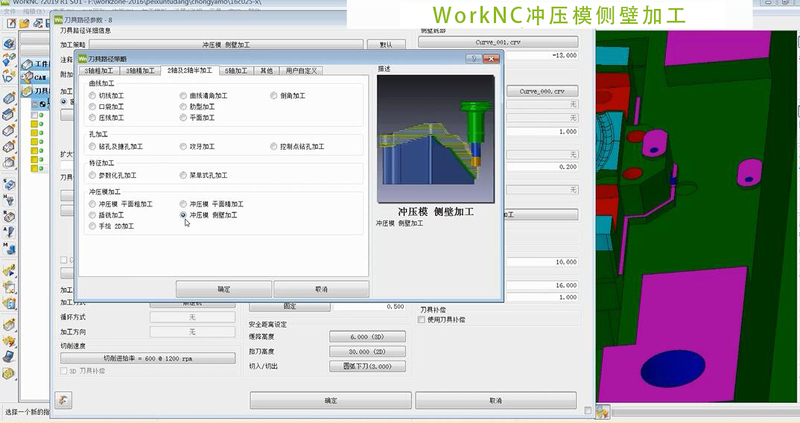This screenshot has height=423, width=800.
Task: Select the 钻孔及镗孔加工 drilling option
Action: tap(92, 146)
